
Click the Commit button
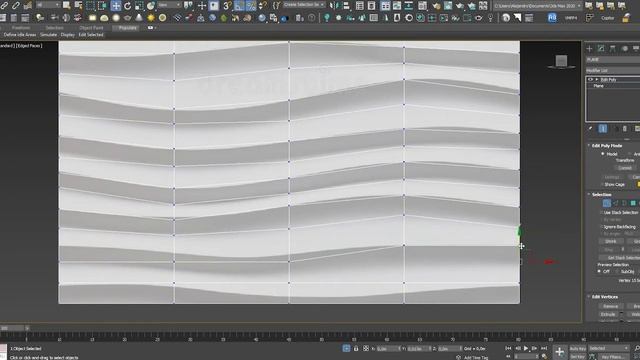click(x=624, y=168)
